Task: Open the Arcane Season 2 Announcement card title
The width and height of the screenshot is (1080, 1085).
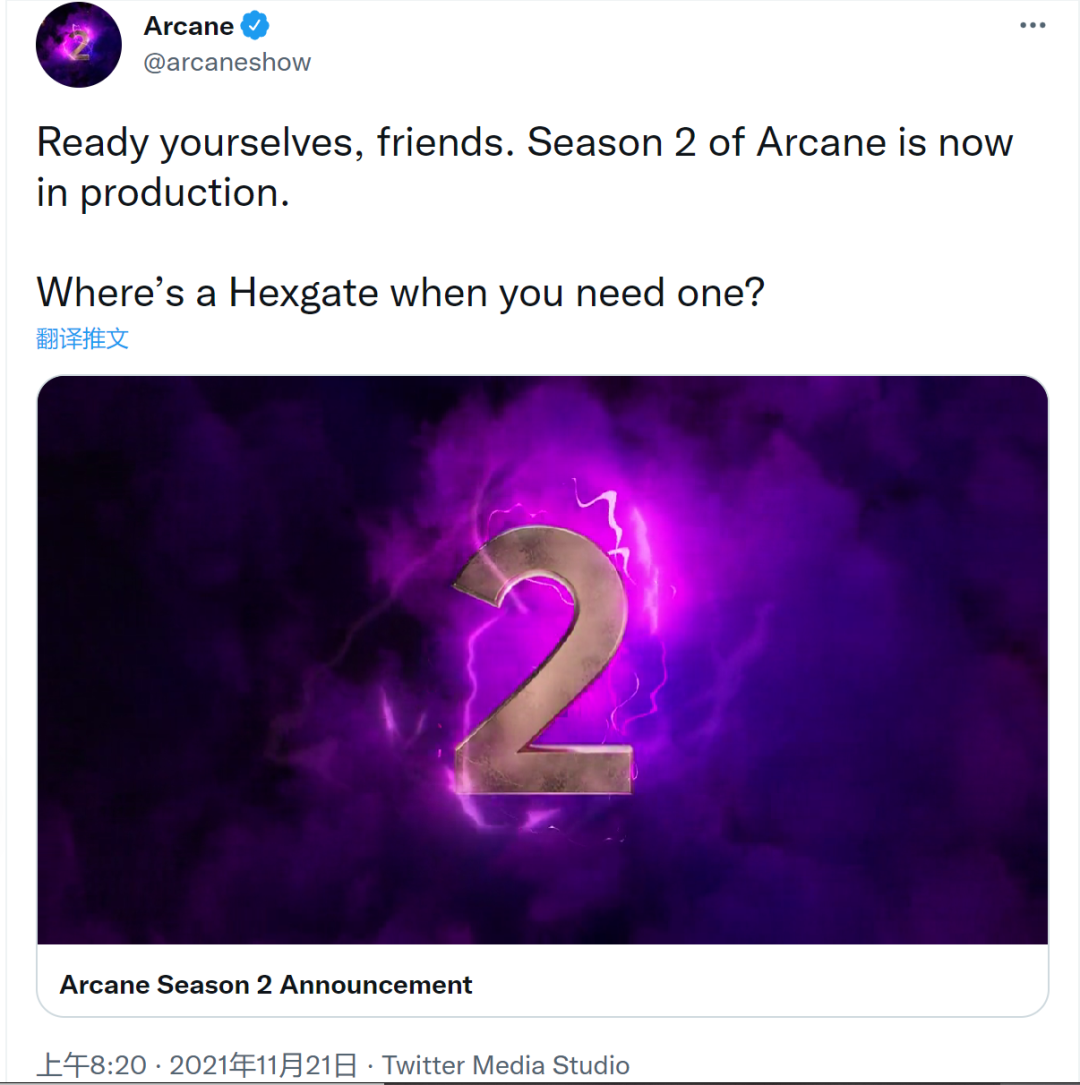Action: pyautogui.click(x=266, y=984)
